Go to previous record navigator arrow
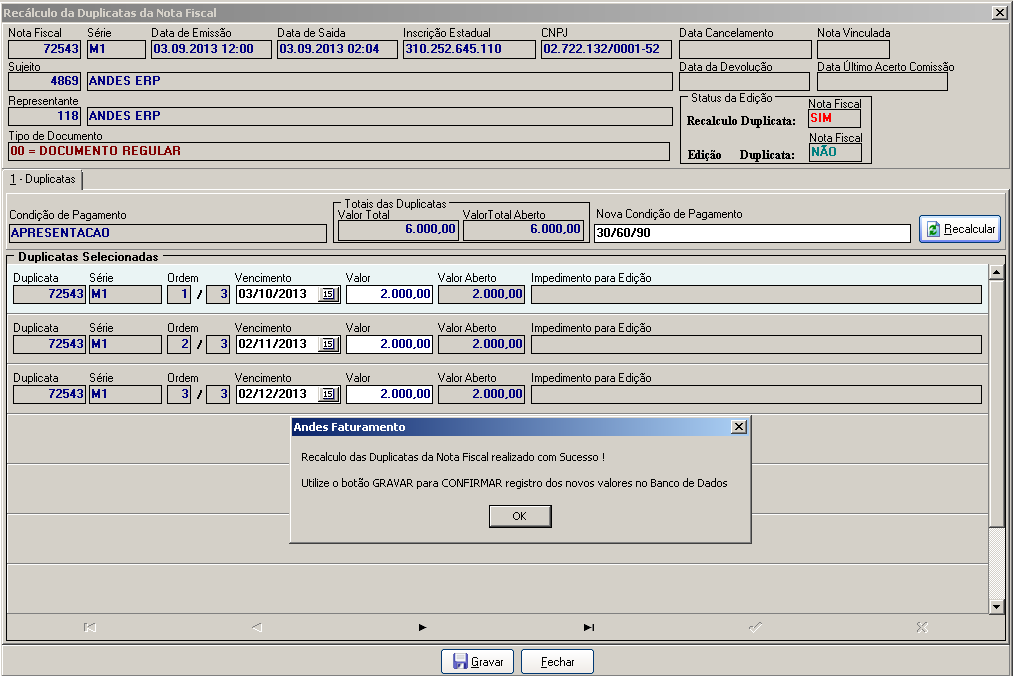 pos(256,627)
